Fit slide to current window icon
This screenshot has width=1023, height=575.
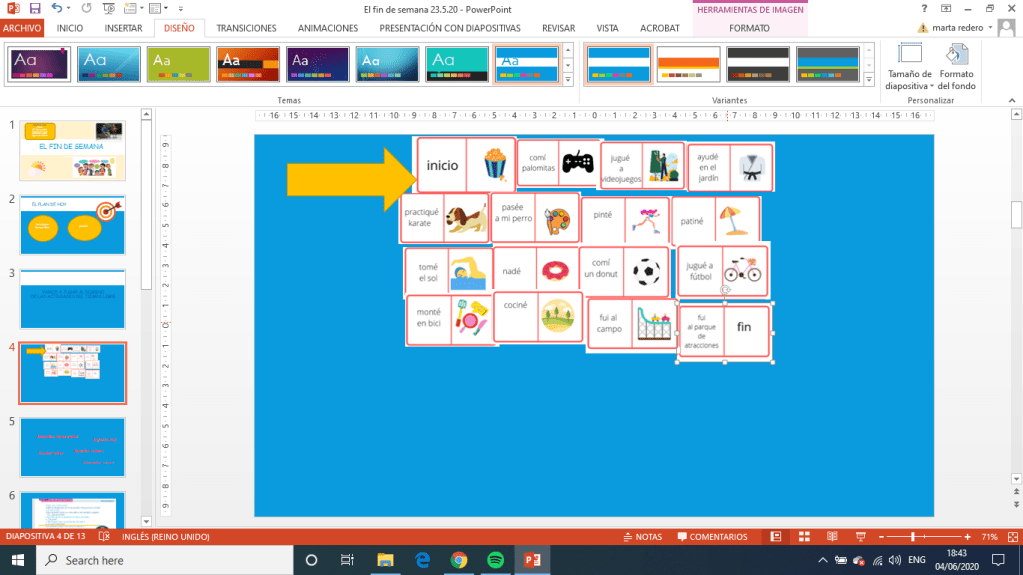[x=1010, y=537]
